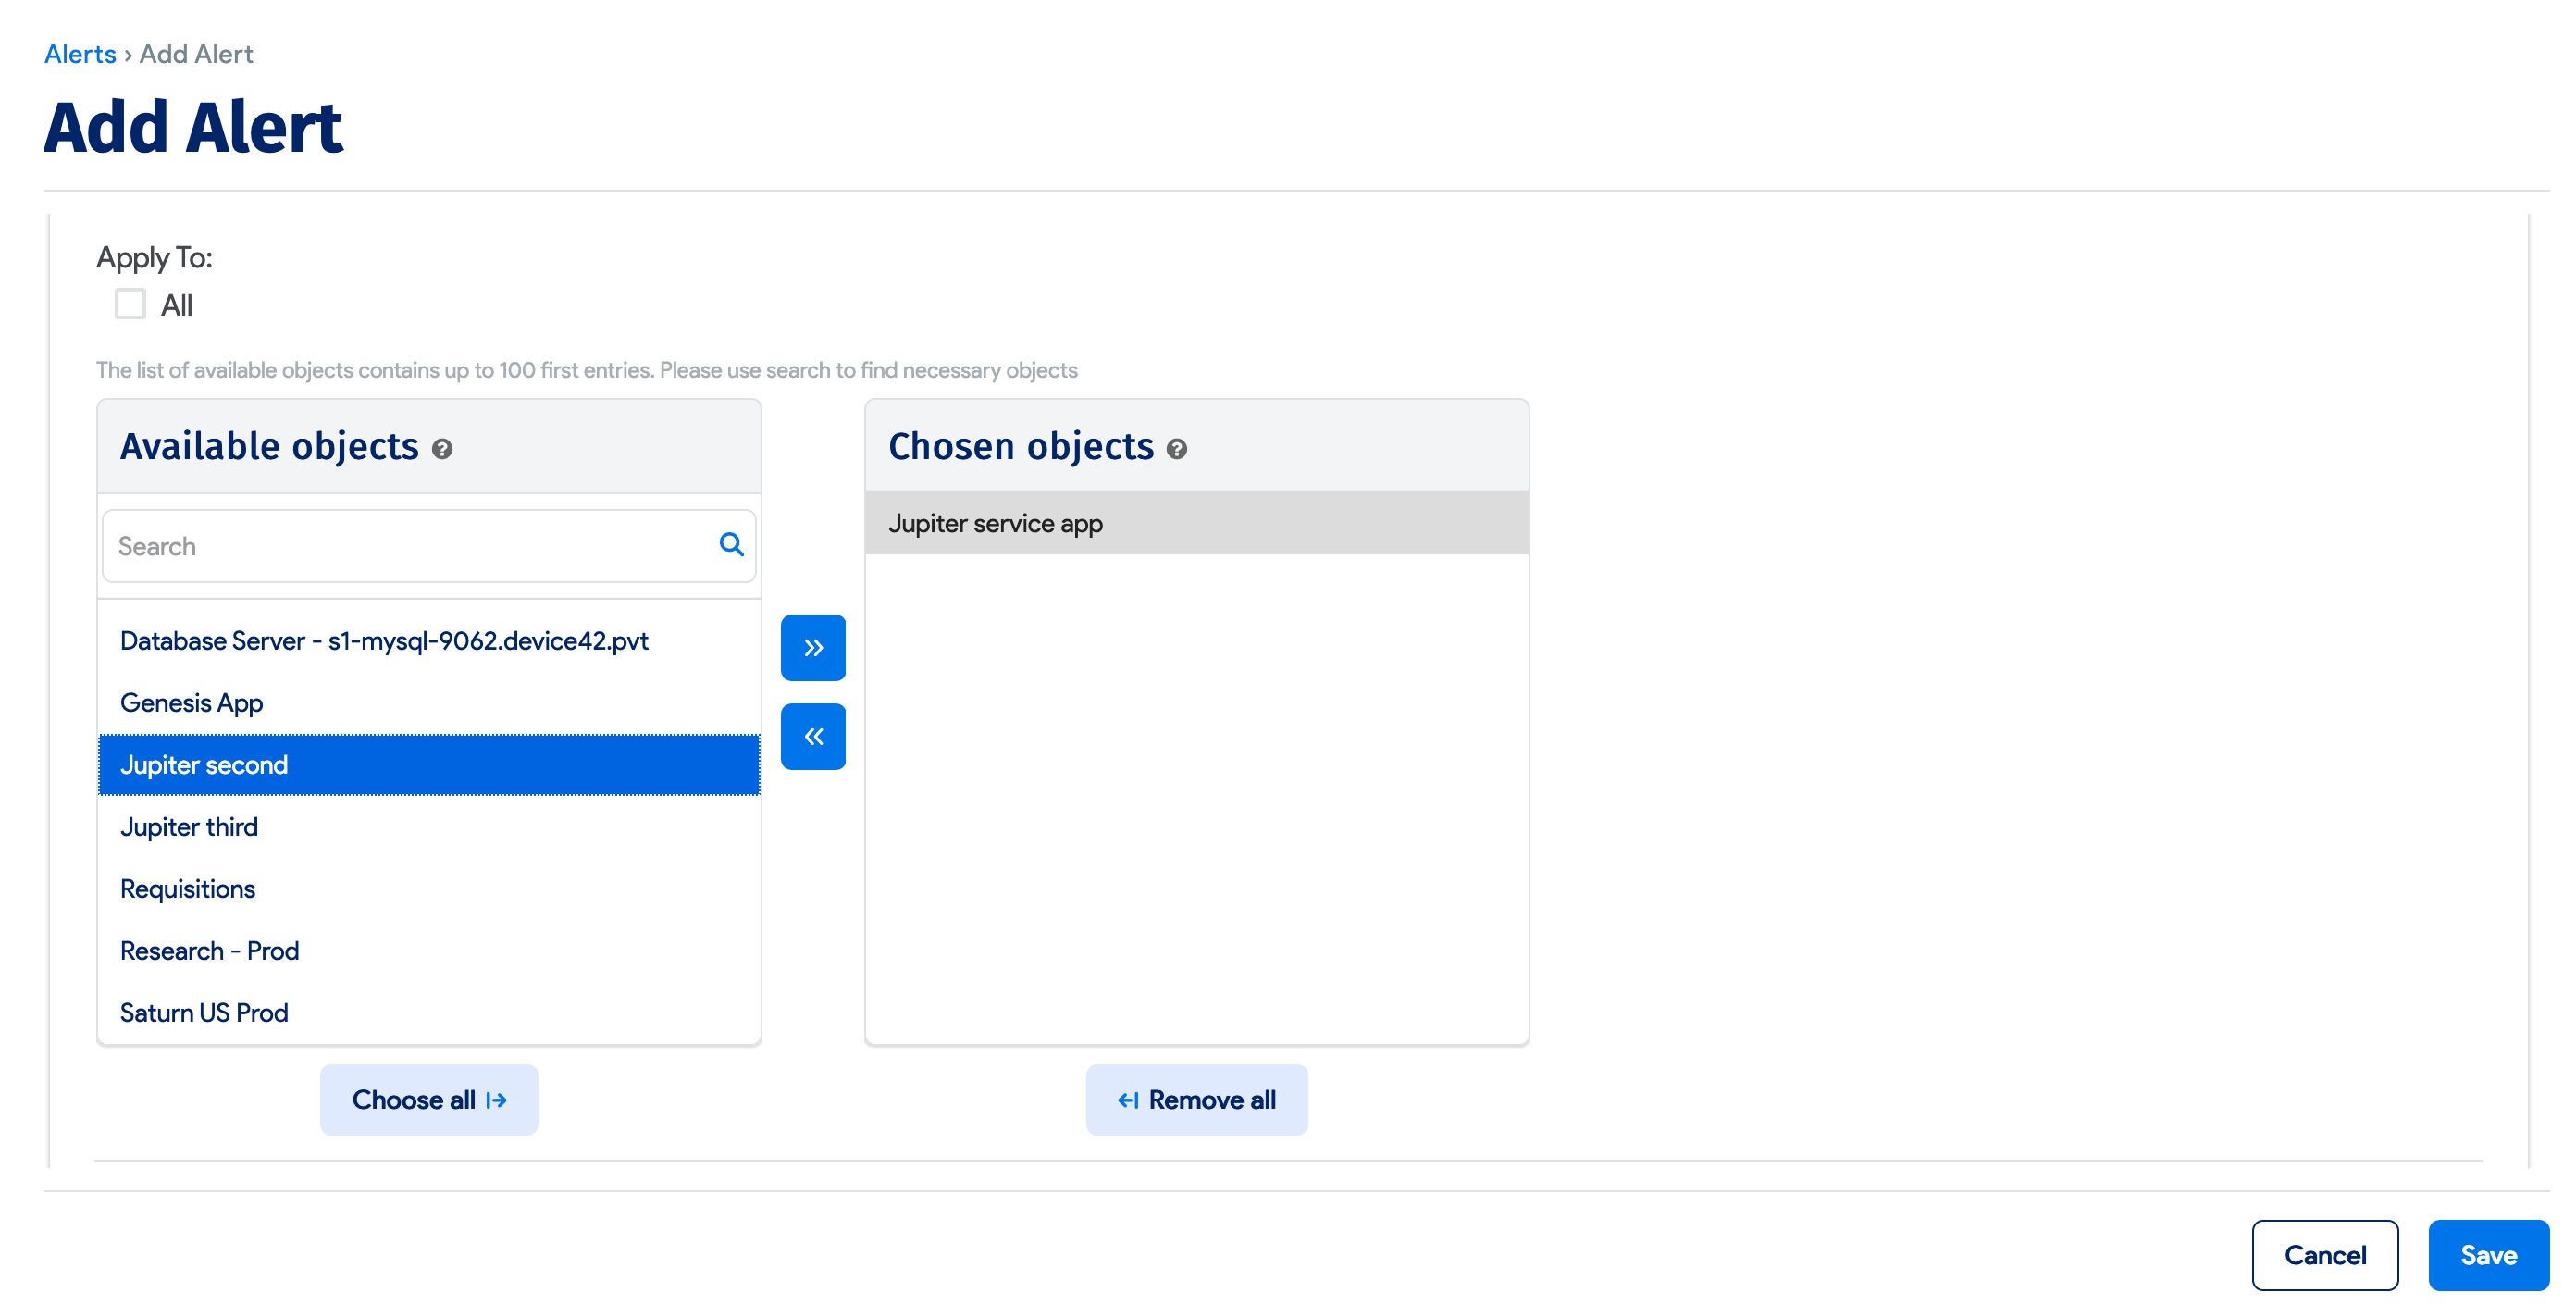Select Jupiter second list item

point(204,765)
